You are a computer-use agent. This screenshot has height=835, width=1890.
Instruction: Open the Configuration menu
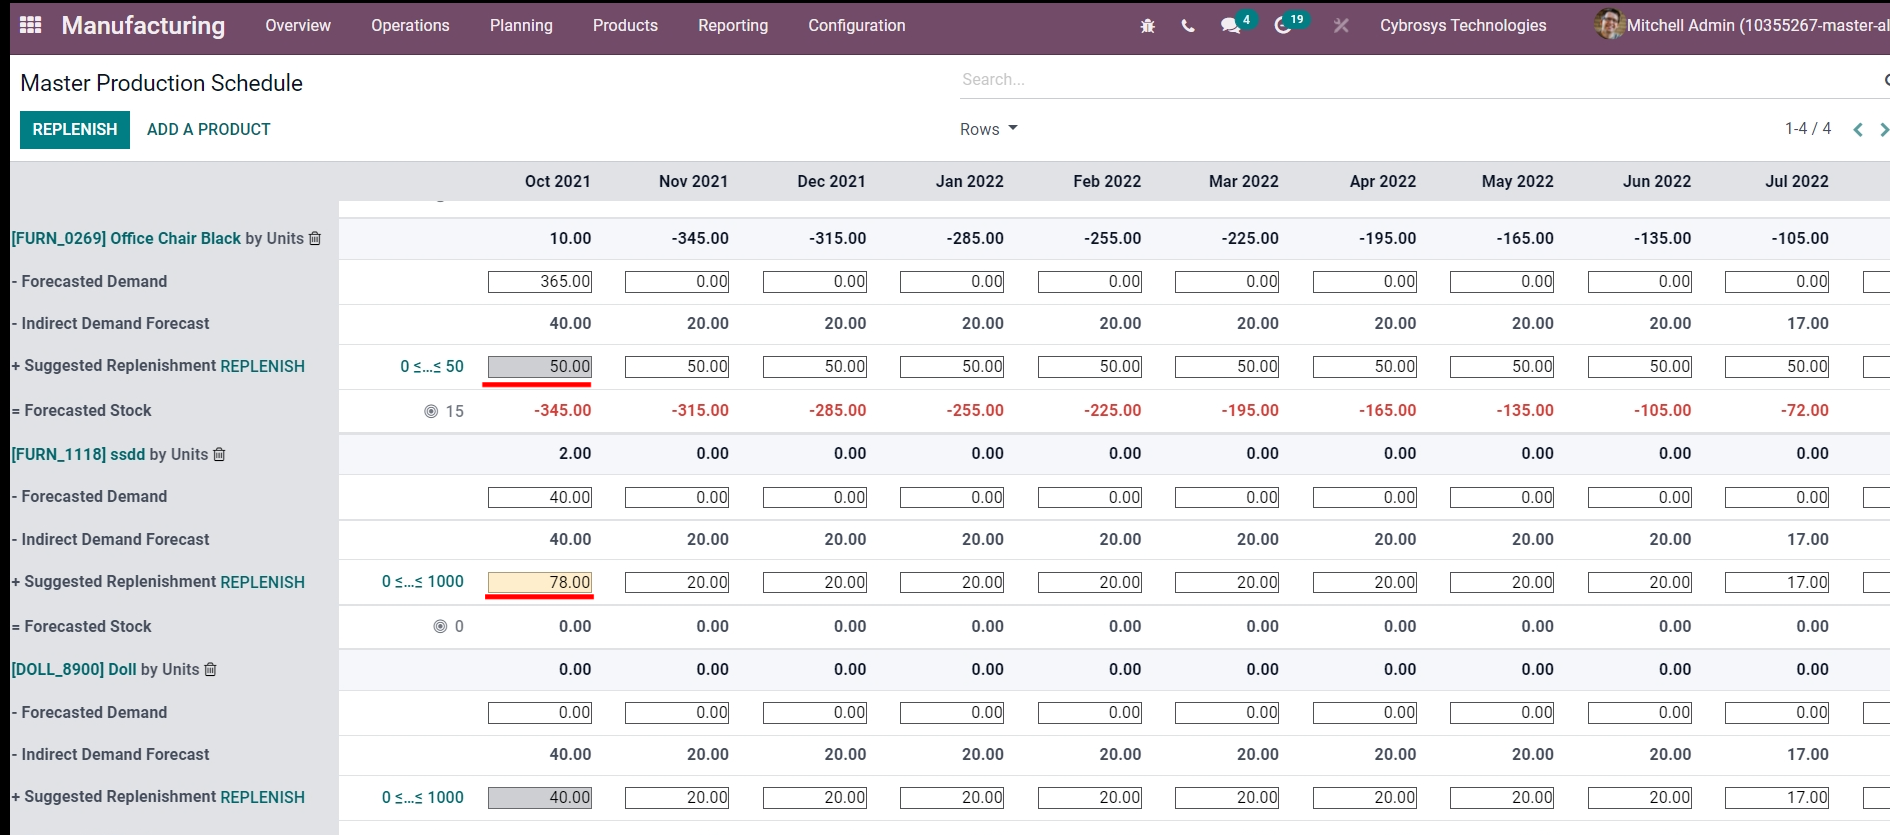856,26
